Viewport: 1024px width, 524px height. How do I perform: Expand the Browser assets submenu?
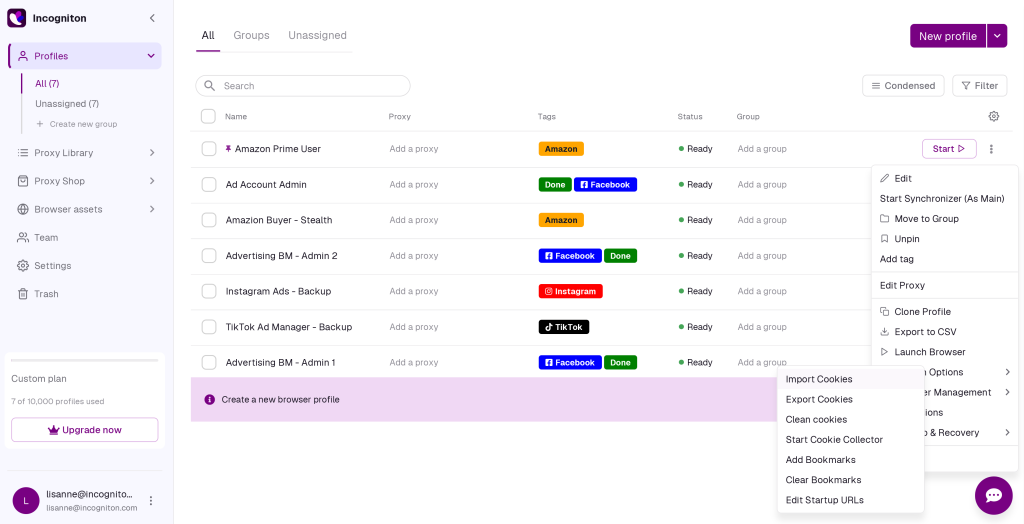(152, 209)
